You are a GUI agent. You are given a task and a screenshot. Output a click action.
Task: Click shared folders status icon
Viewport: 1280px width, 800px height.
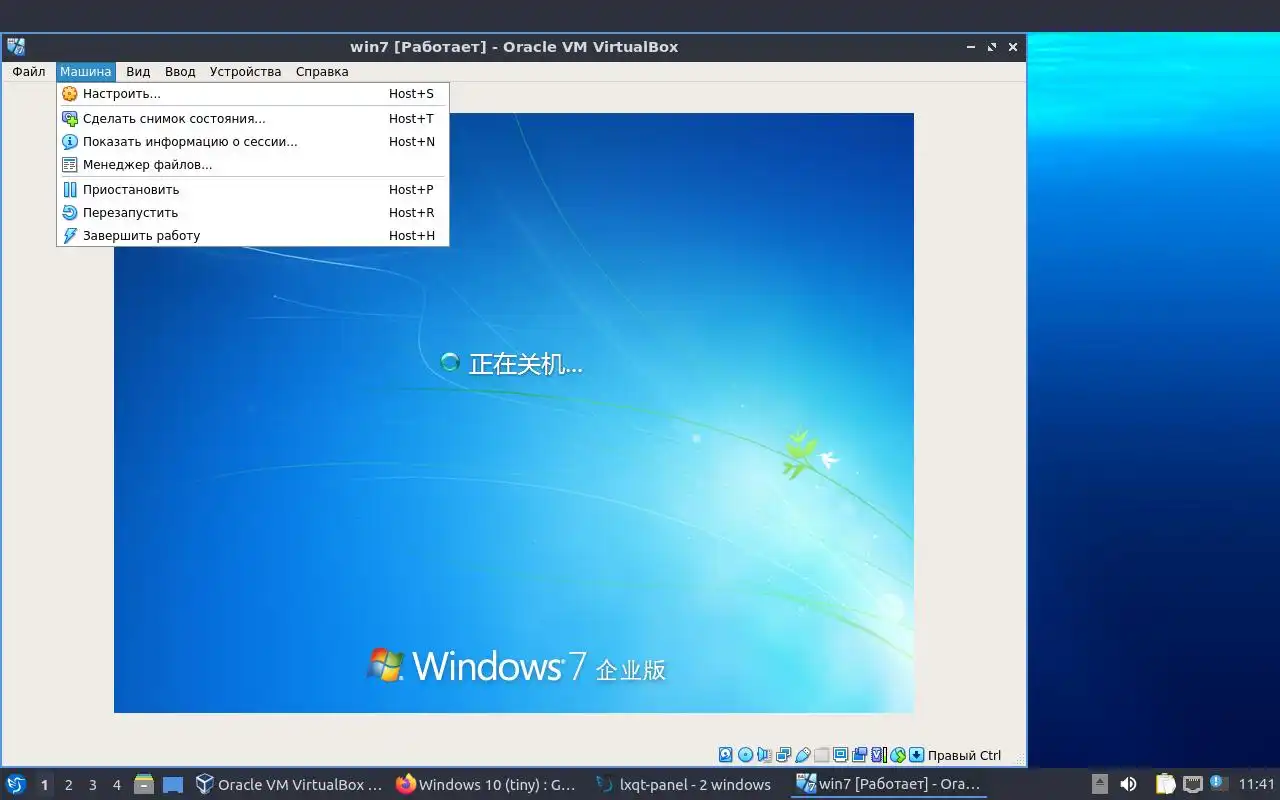click(822, 755)
